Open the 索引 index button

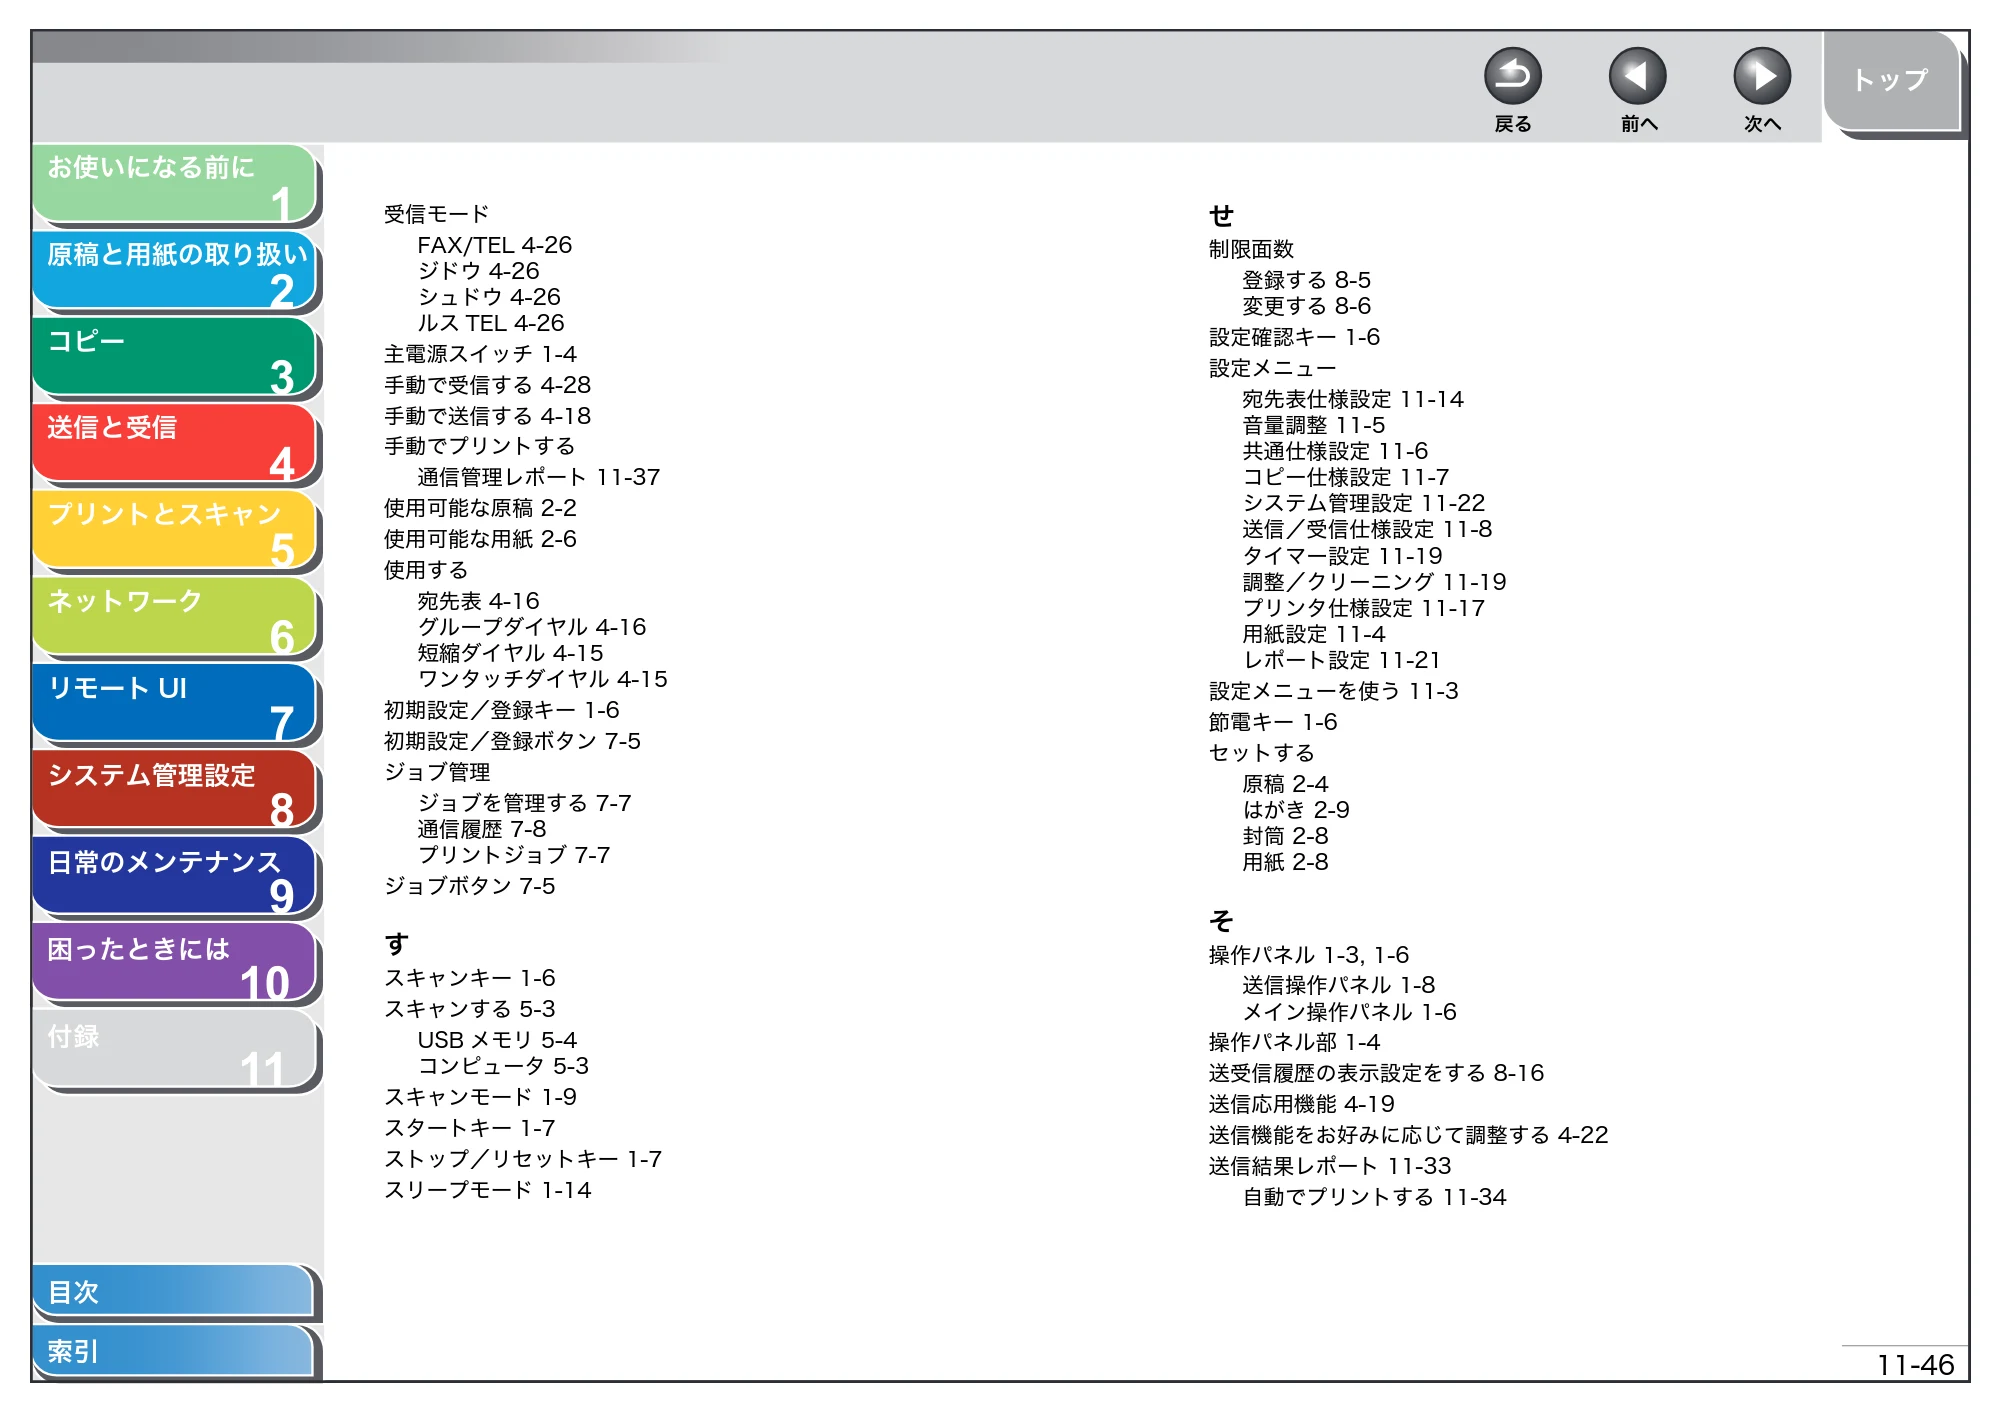173,1351
